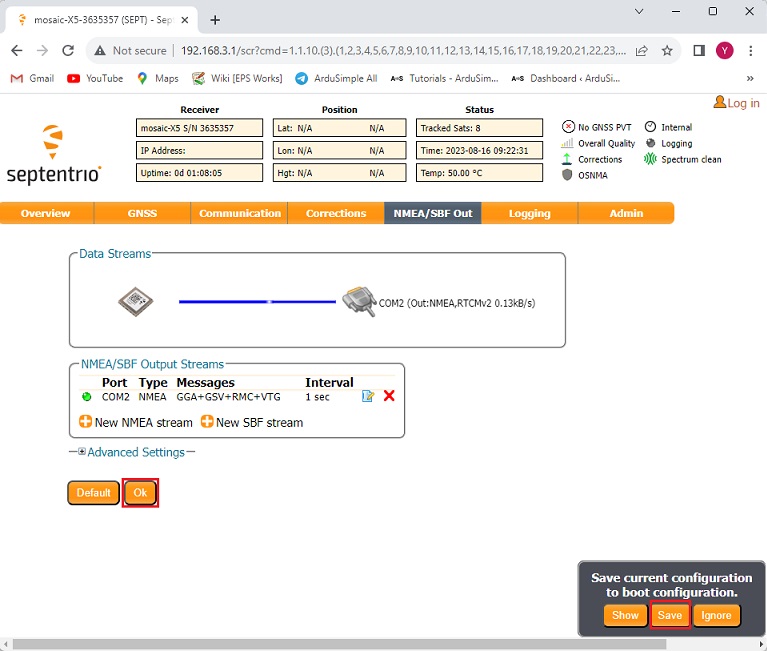Click the Septentrio logo
The width and height of the screenshot is (767, 651).
54,155
